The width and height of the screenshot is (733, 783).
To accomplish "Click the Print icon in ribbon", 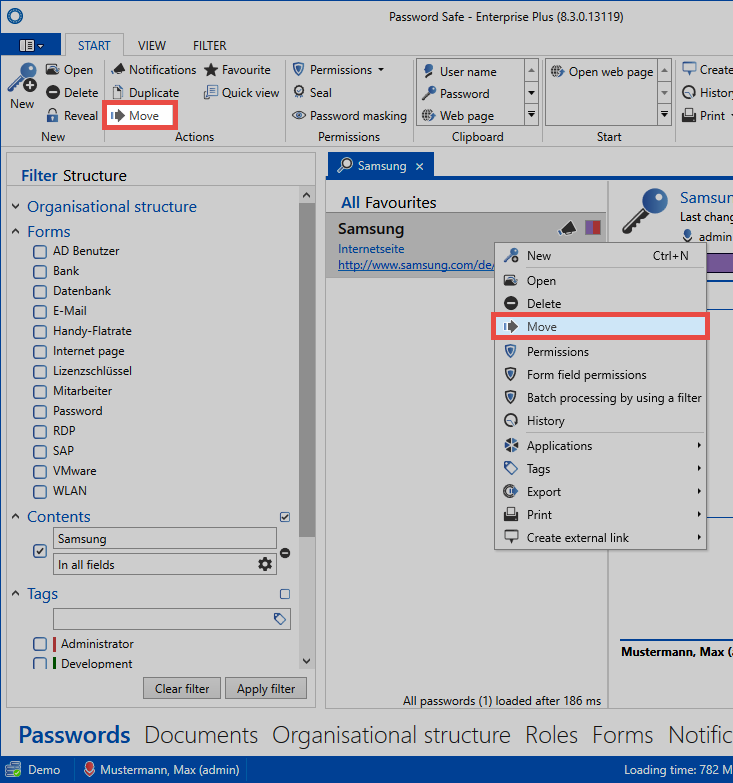I will coord(689,115).
